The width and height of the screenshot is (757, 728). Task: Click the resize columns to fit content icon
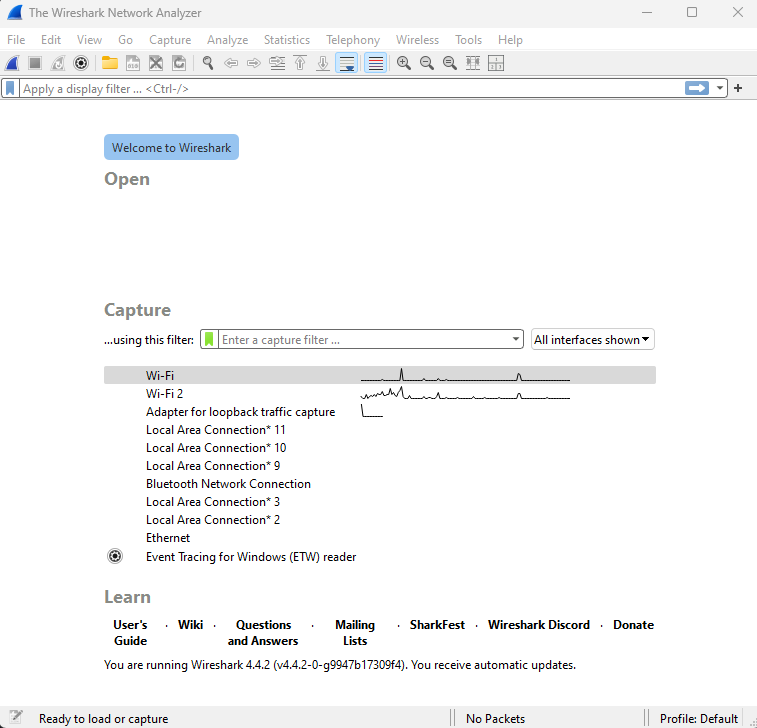[x=473, y=63]
